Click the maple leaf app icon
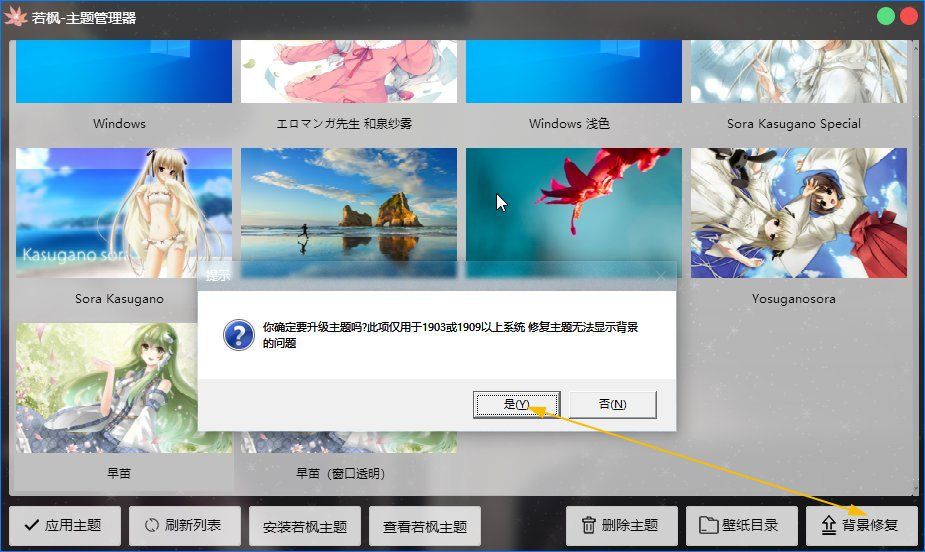 (x=15, y=17)
